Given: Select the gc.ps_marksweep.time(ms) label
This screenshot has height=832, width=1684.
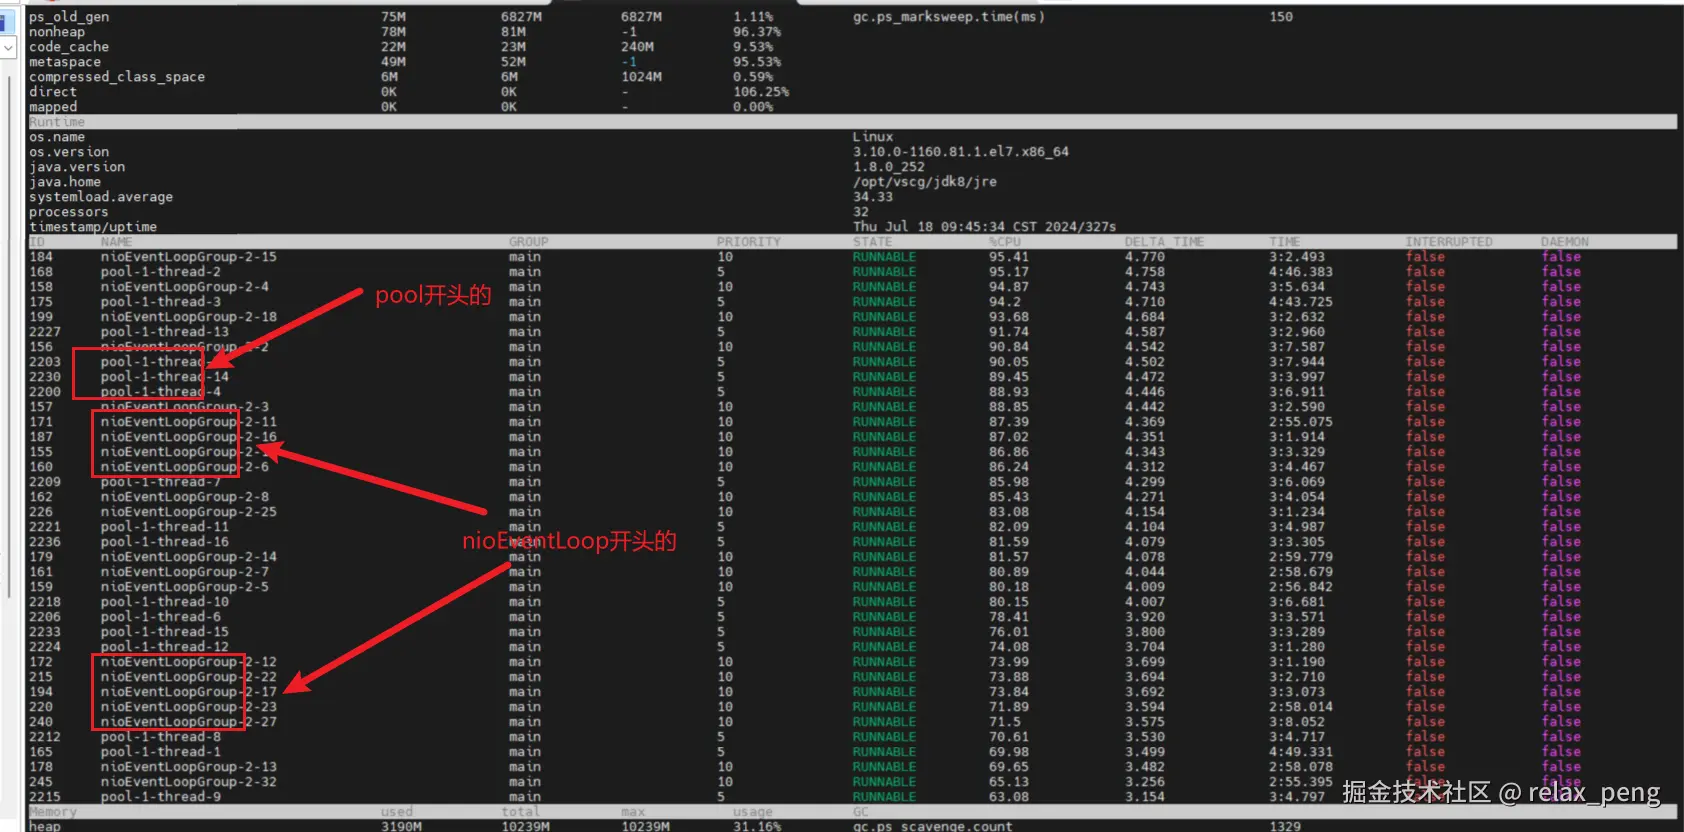Looking at the screenshot, I should [x=948, y=17].
